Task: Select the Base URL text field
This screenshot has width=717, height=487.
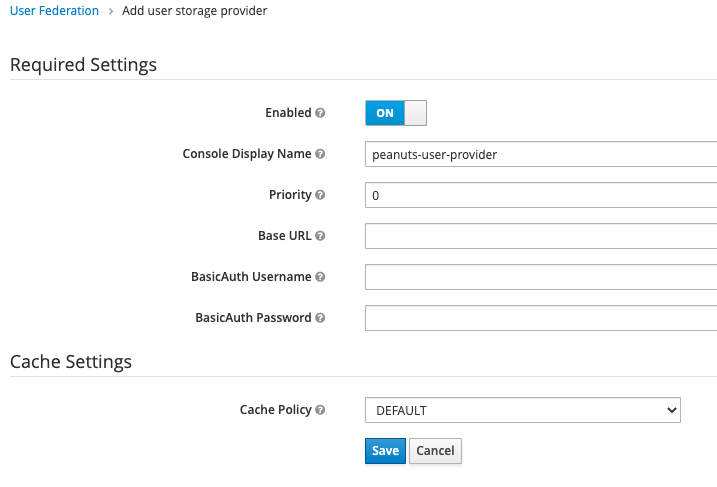Action: tap(541, 236)
